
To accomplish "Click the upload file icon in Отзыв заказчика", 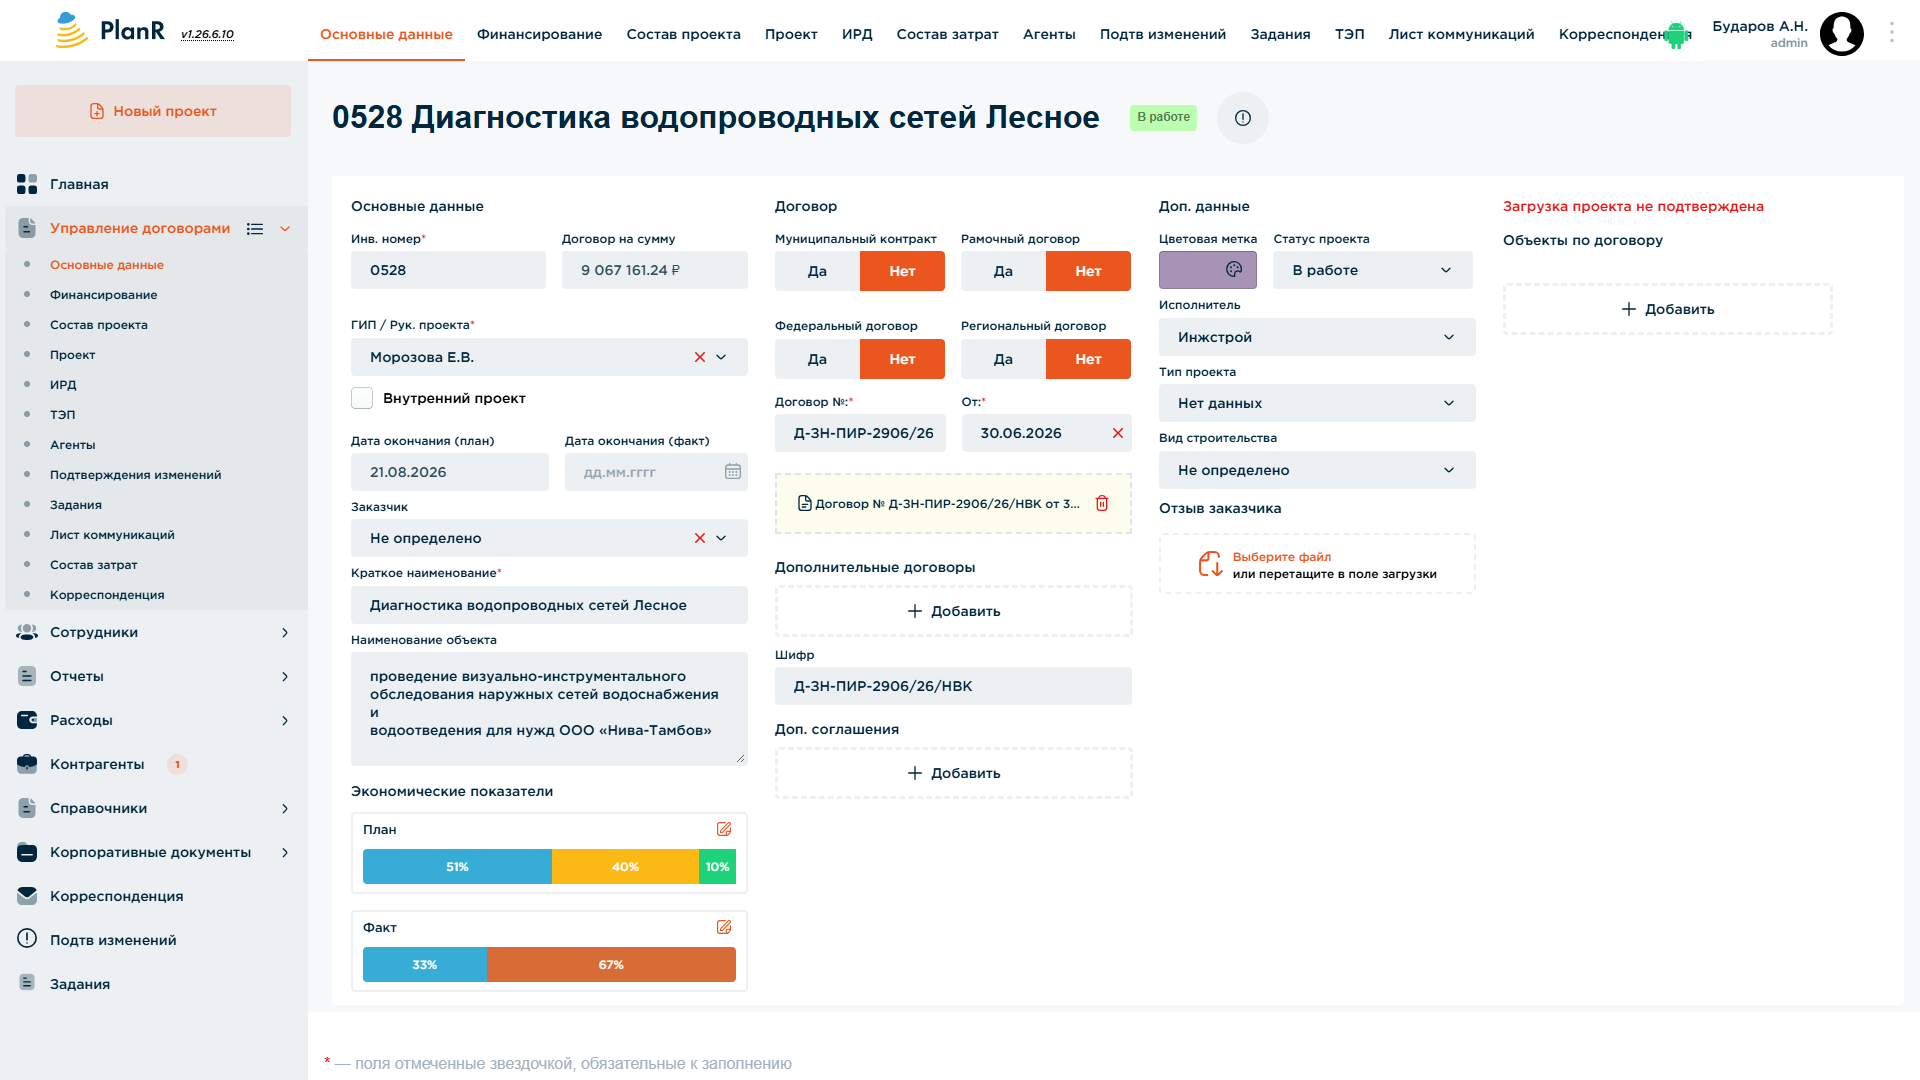I will pos(1210,565).
